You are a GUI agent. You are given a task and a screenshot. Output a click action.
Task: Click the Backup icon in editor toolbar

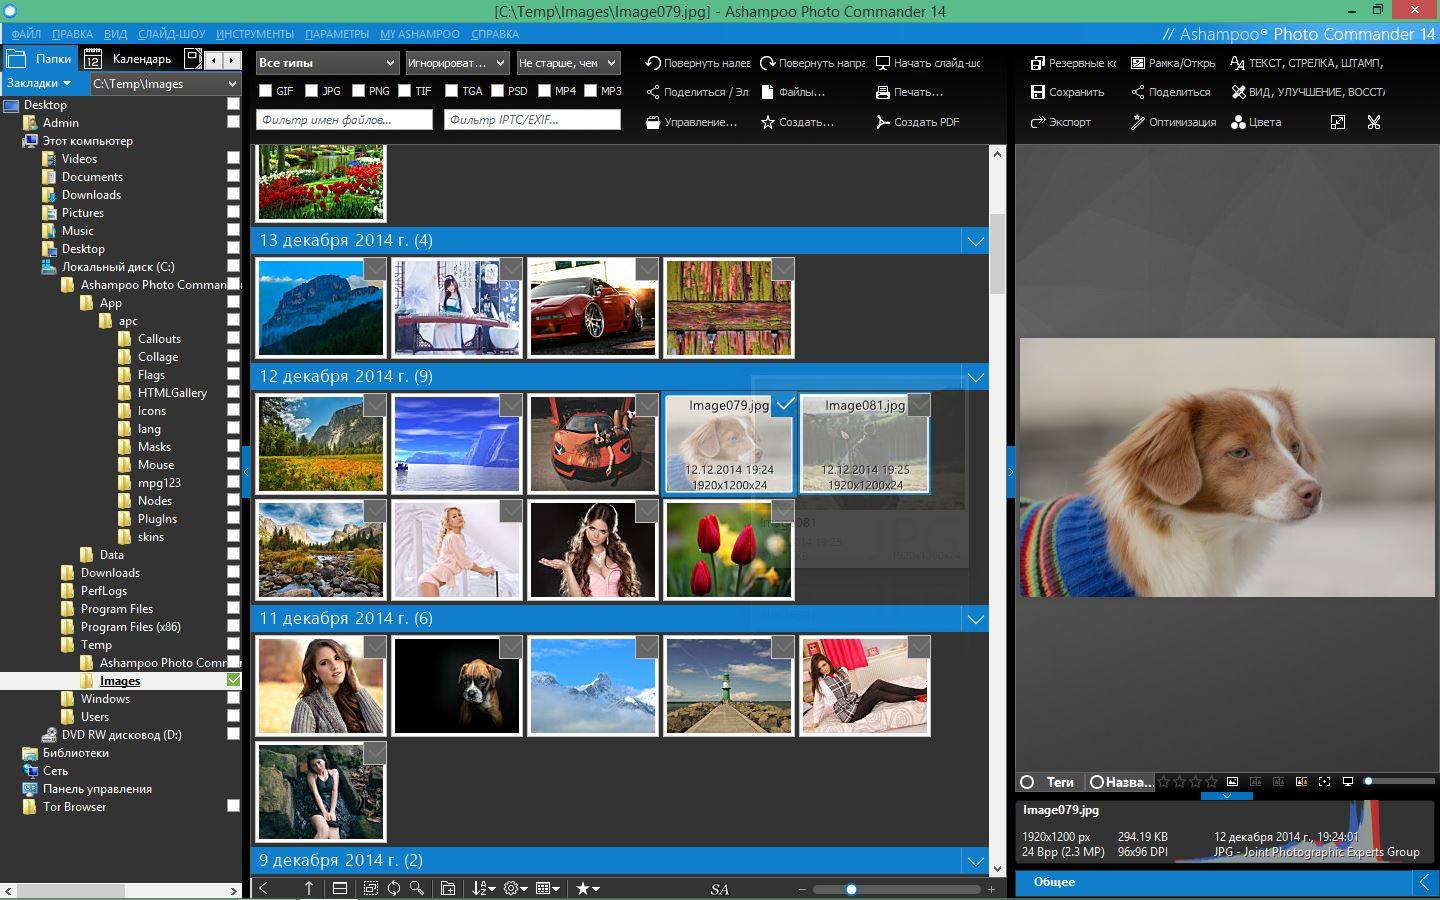coord(1038,63)
